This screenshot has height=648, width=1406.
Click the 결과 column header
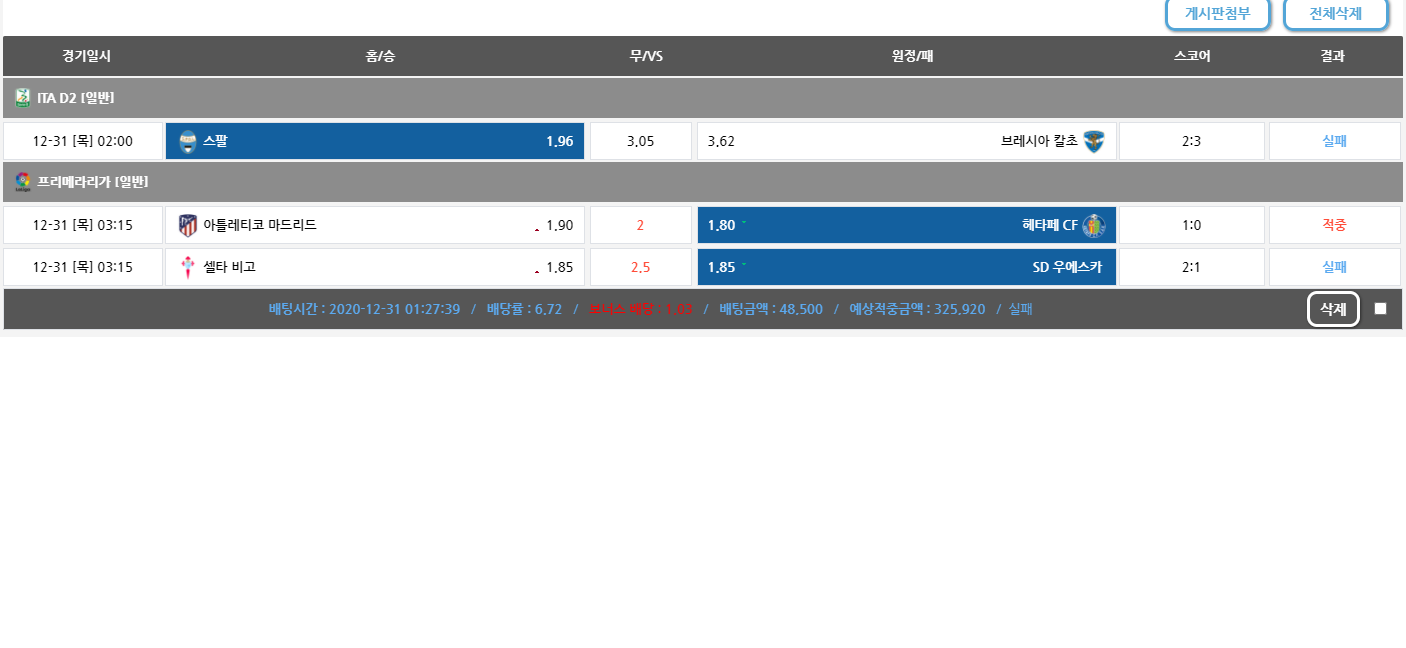1332,56
